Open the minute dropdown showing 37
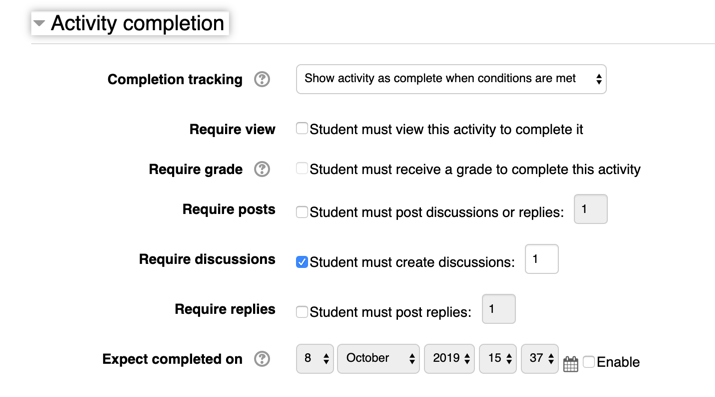This screenshot has width=715, height=397. click(x=540, y=359)
